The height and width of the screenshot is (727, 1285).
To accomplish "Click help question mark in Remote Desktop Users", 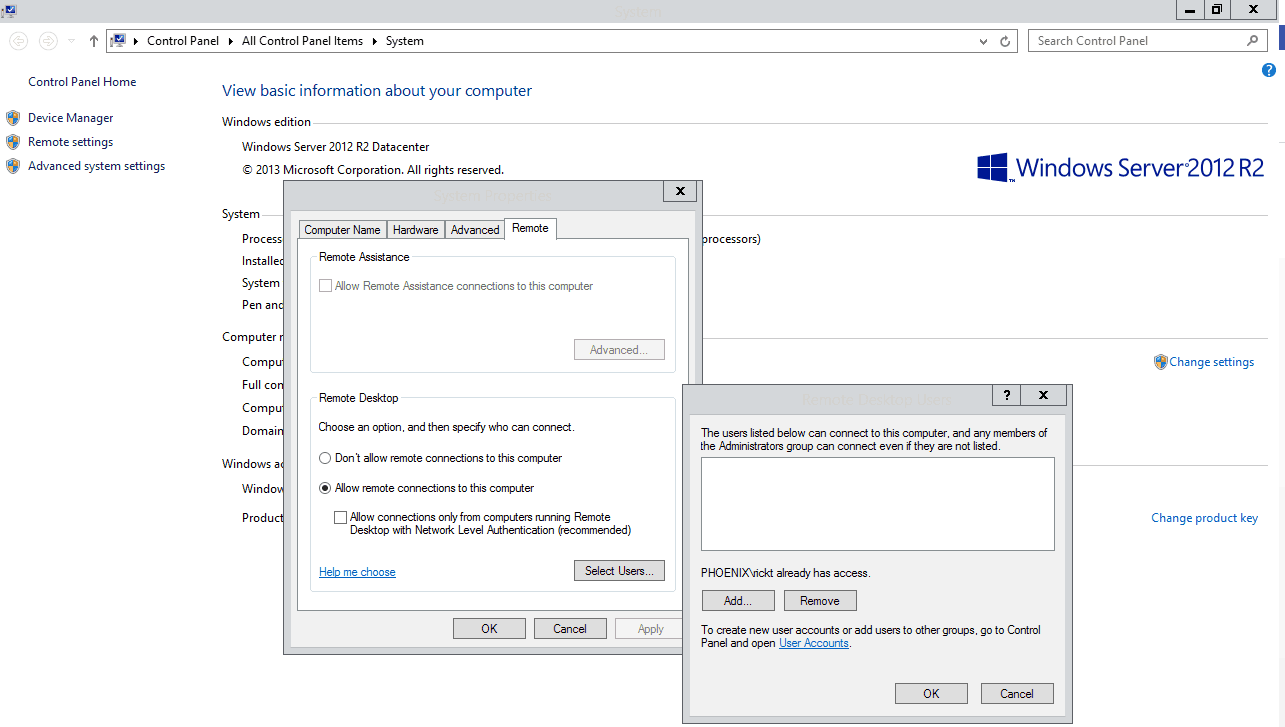I will point(1006,395).
